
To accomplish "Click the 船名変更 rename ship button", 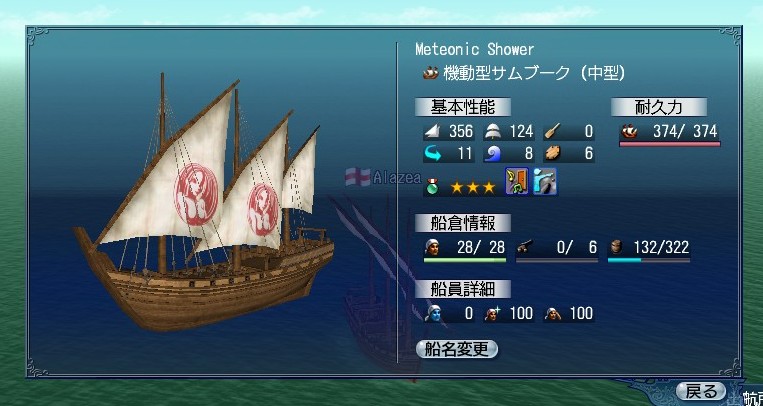I will [x=457, y=349].
